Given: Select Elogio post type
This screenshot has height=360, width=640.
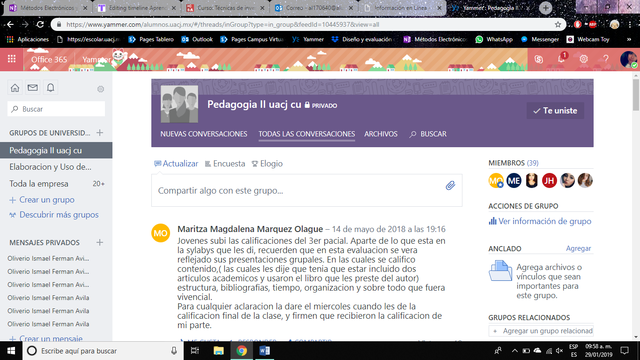Looking at the screenshot, I should [x=267, y=164].
